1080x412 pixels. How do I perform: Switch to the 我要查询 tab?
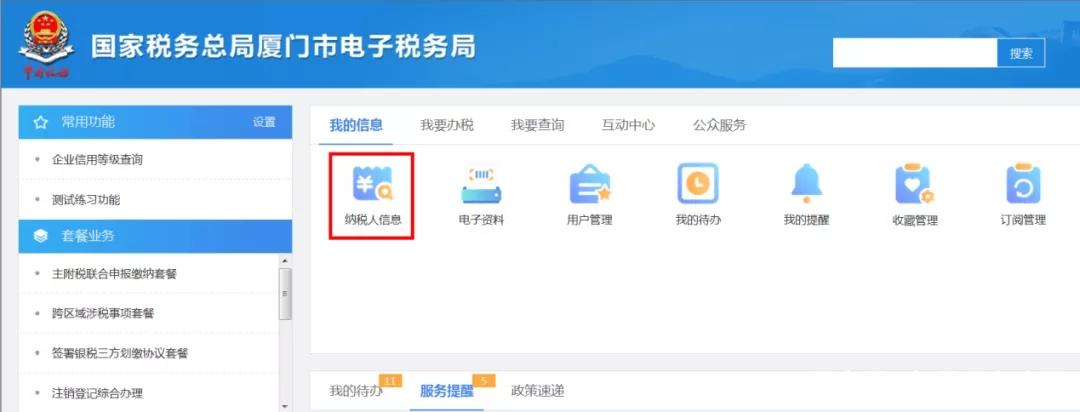[537, 125]
